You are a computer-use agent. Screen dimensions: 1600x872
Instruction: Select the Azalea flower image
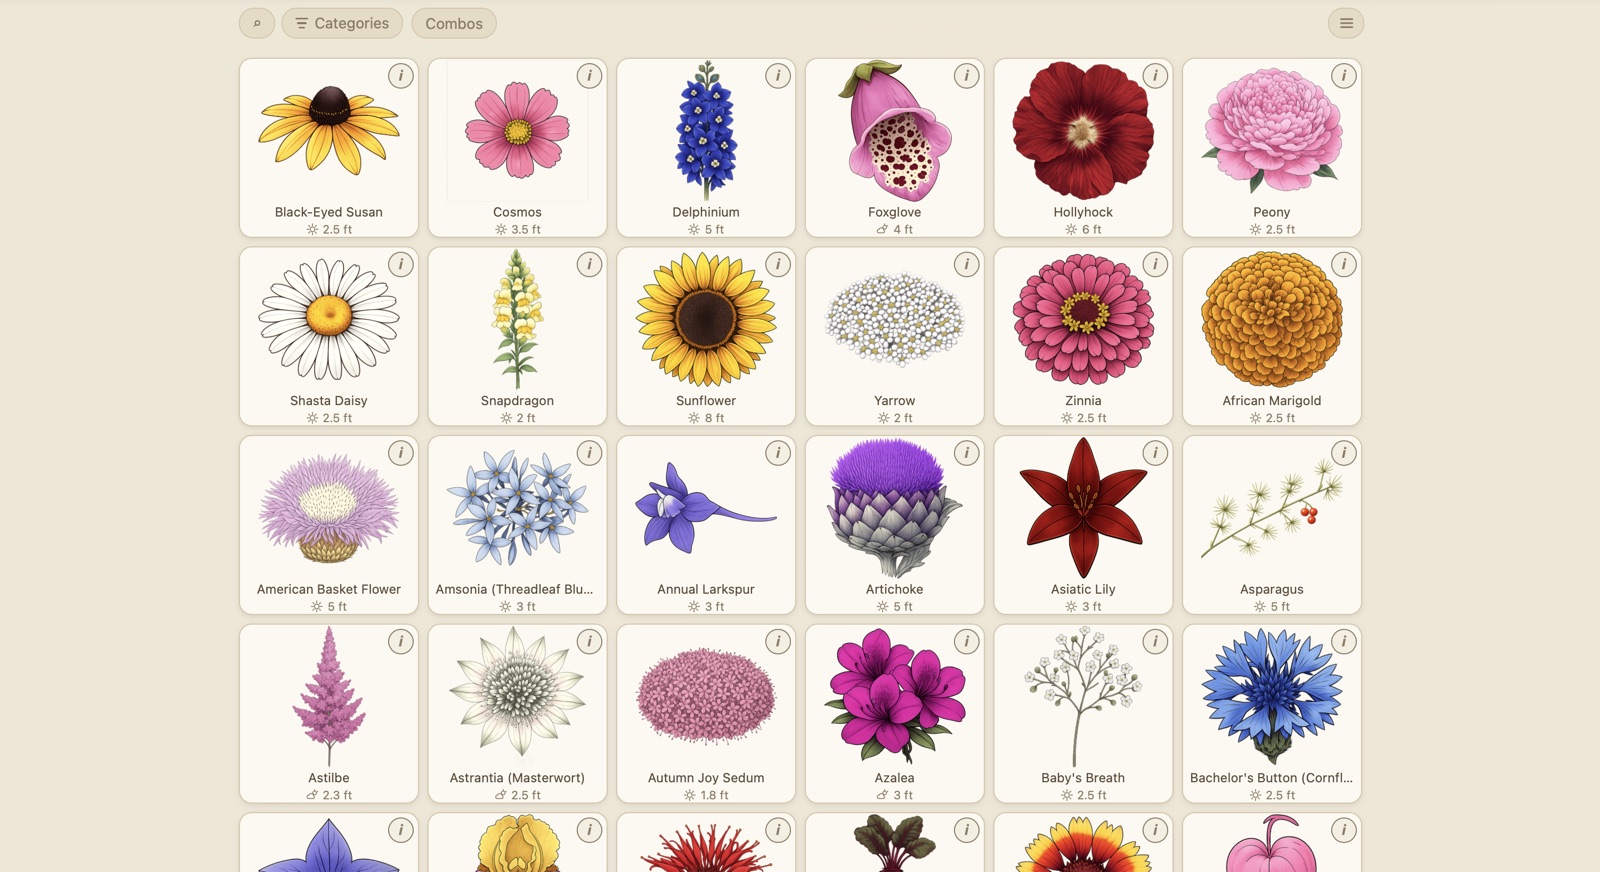click(895, 696)
